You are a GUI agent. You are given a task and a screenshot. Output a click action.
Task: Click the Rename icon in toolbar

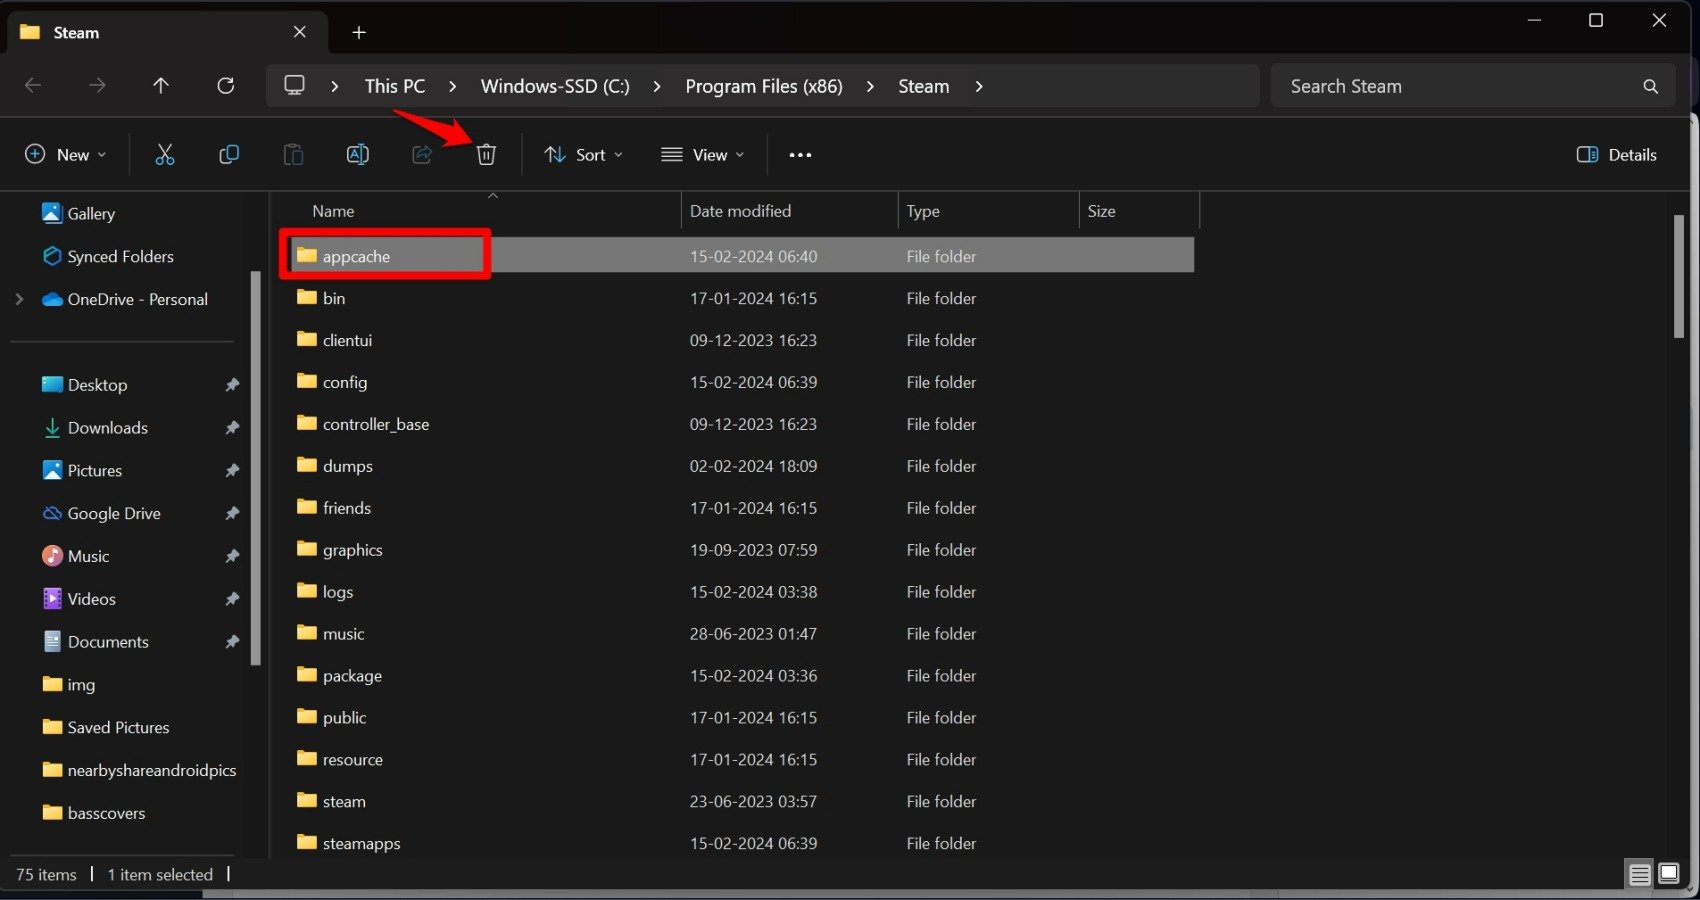coord(357,155)
